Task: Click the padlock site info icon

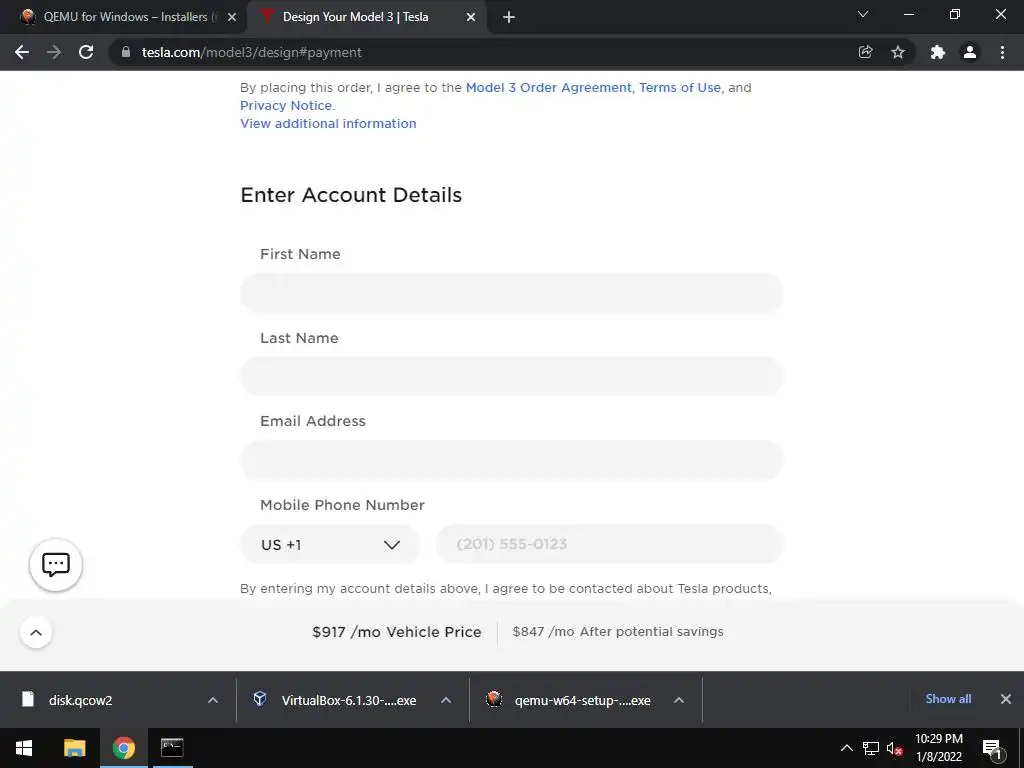Action: [126, 52]
